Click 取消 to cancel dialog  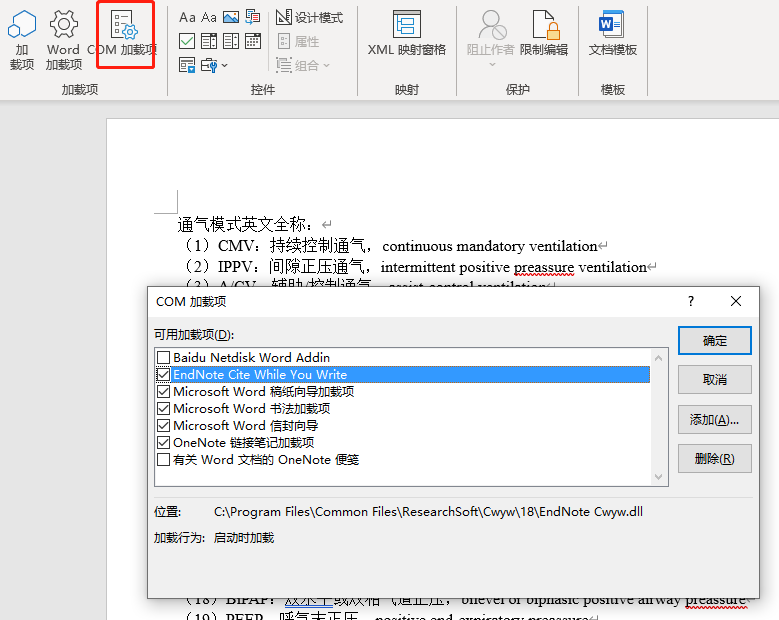coord(714,380)
